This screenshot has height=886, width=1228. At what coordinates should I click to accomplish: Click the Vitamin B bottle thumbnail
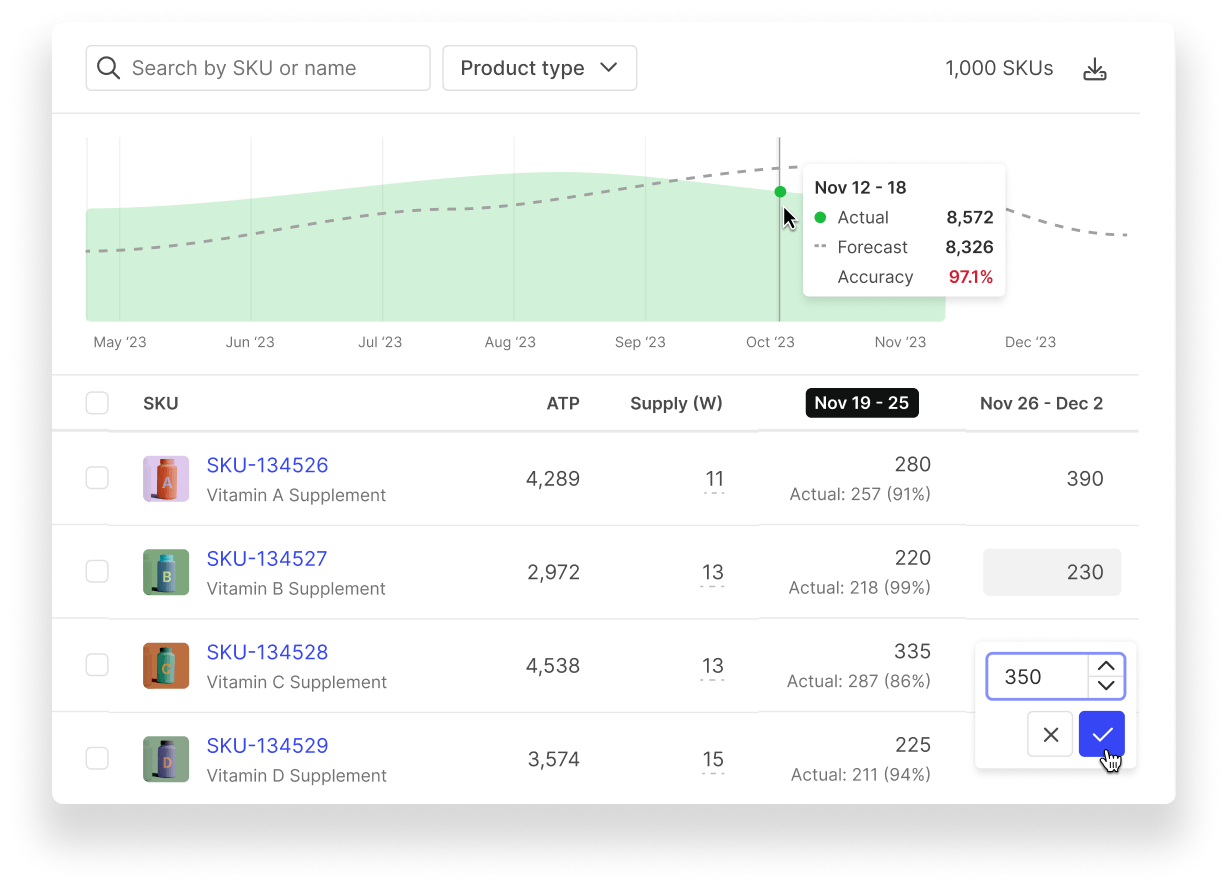pyautogui.click(x=166, y=573)
